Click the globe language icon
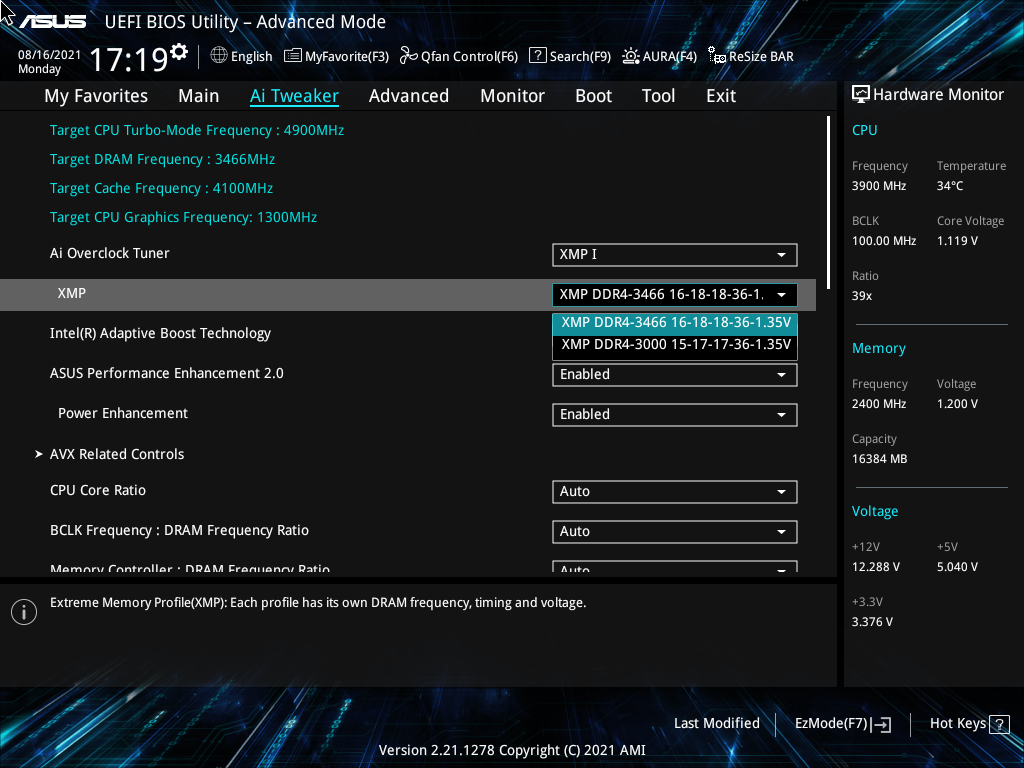Image resolution: width=1024 pixels, height=768 pixels. pyautogui.click(x=219, y=56)
